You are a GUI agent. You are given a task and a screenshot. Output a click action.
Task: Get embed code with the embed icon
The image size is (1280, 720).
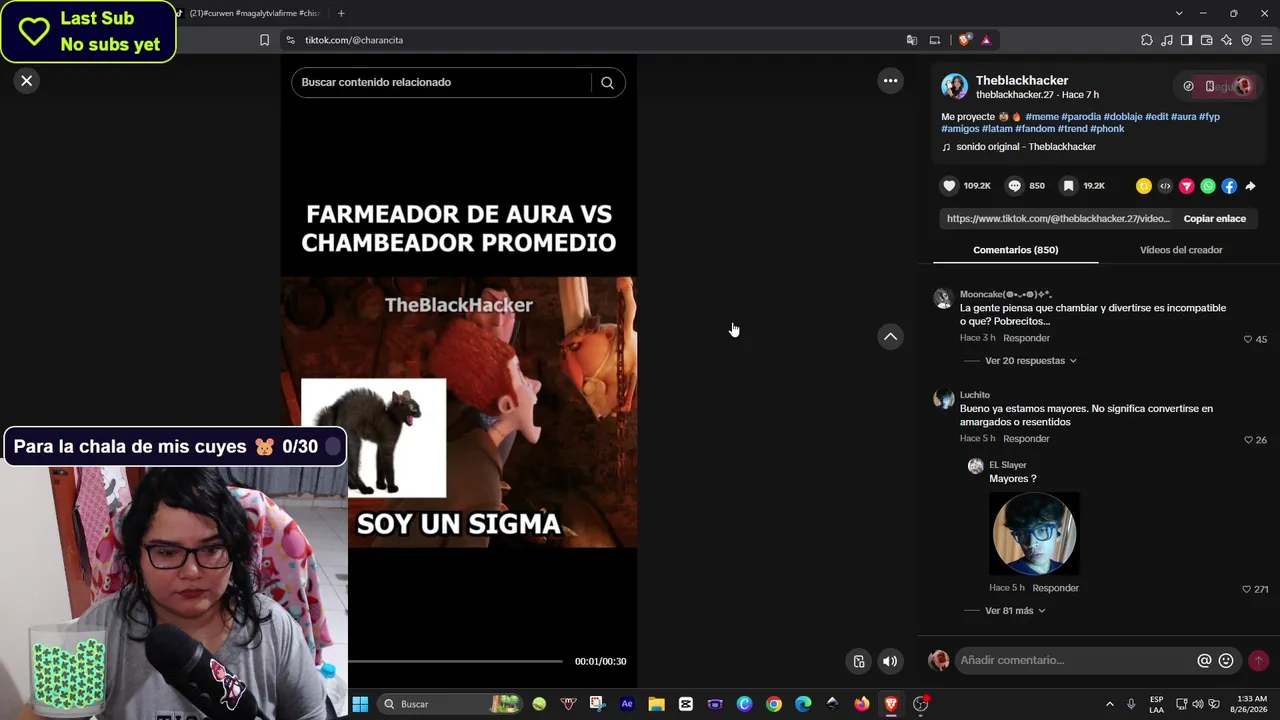tap(1165, 186)
